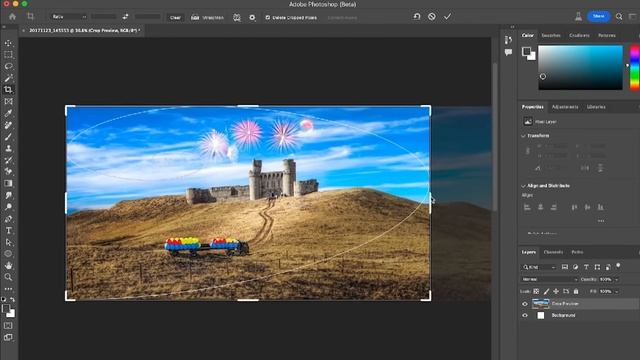
Task: Select the Lasso tool
Action: 8,66
